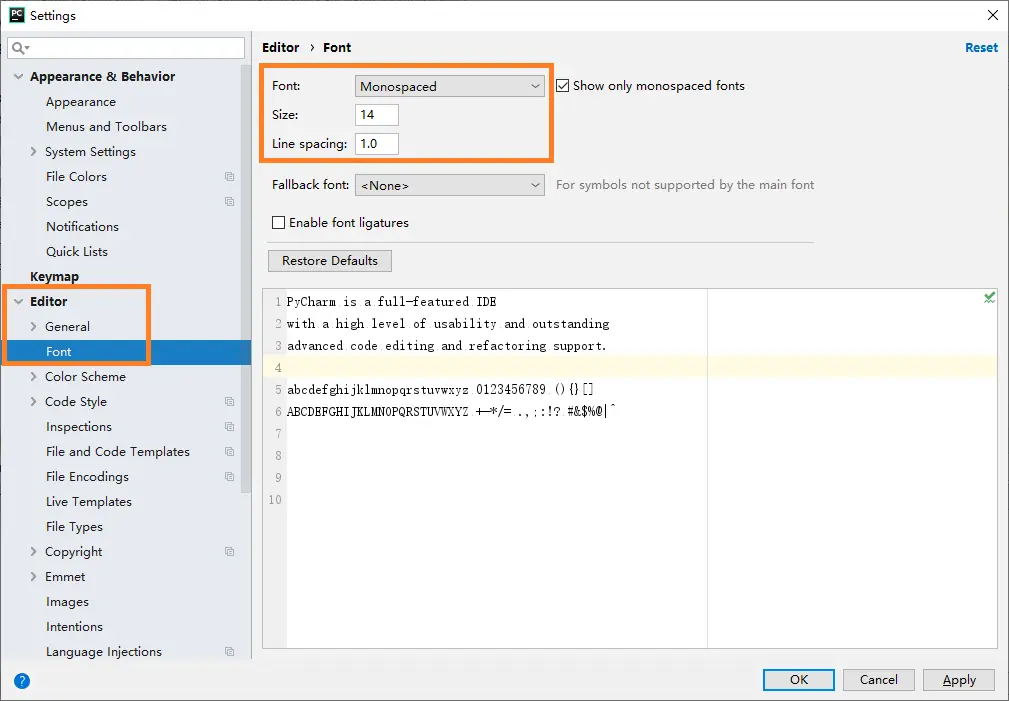Expand the Emmet node
1009x701 pixels.
33,577
